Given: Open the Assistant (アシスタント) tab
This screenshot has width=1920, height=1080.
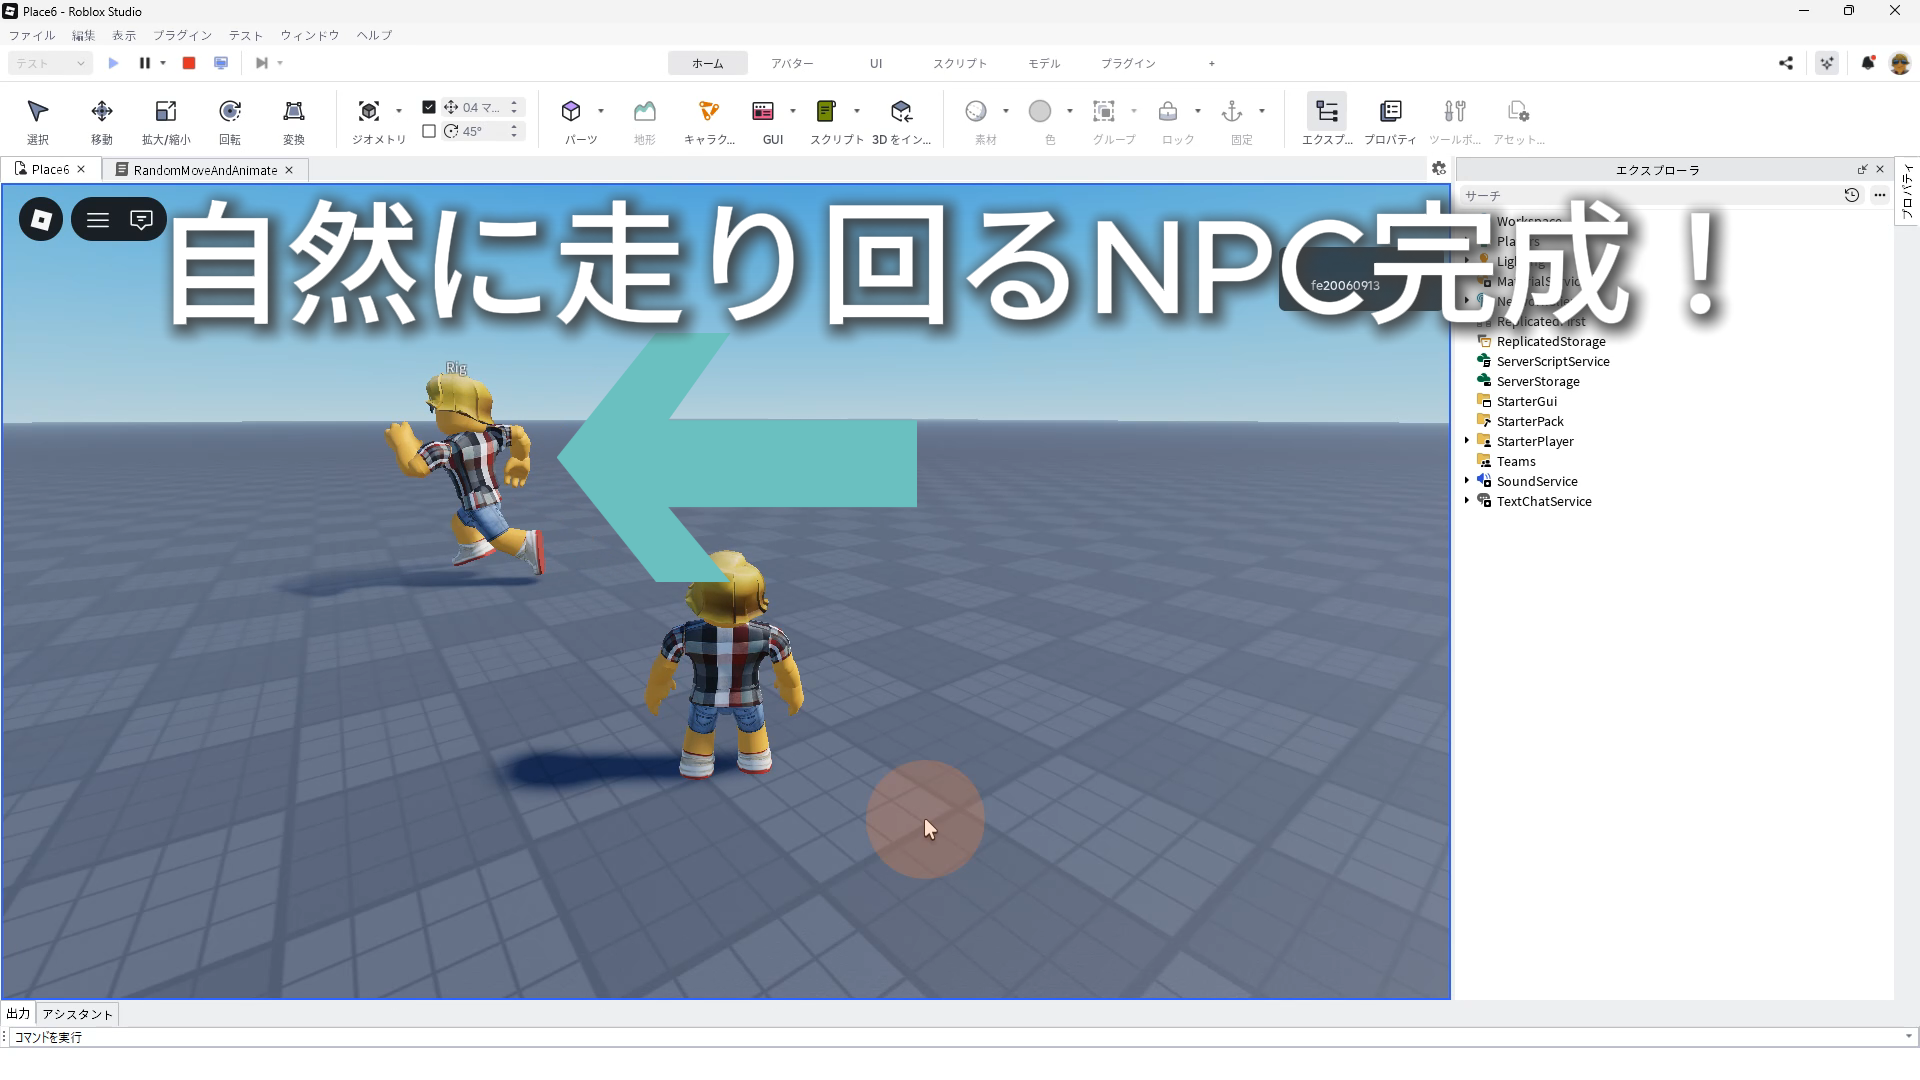Looking at the screenshot, I should 78,1014.
